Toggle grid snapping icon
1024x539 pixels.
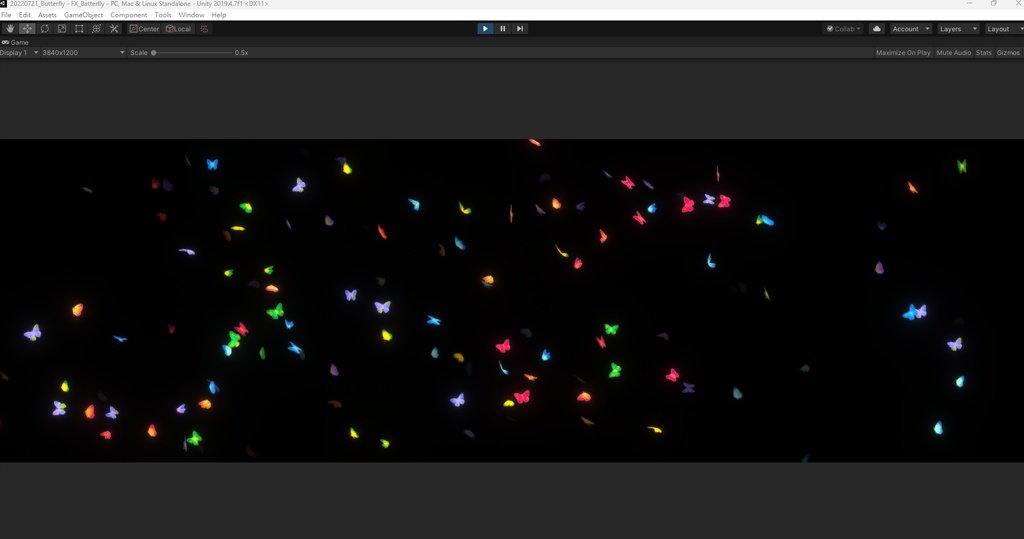tap(204, 29)
